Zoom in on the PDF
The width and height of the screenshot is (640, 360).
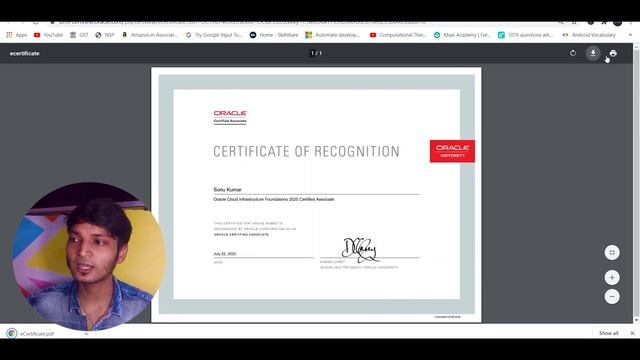(x=612, y=278)
